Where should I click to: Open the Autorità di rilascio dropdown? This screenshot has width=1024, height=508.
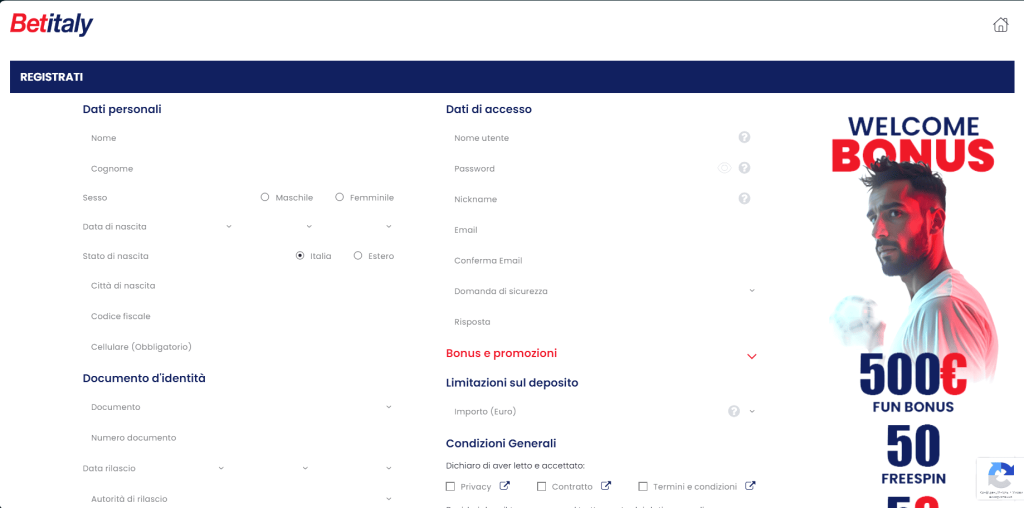tap(240, 499)
